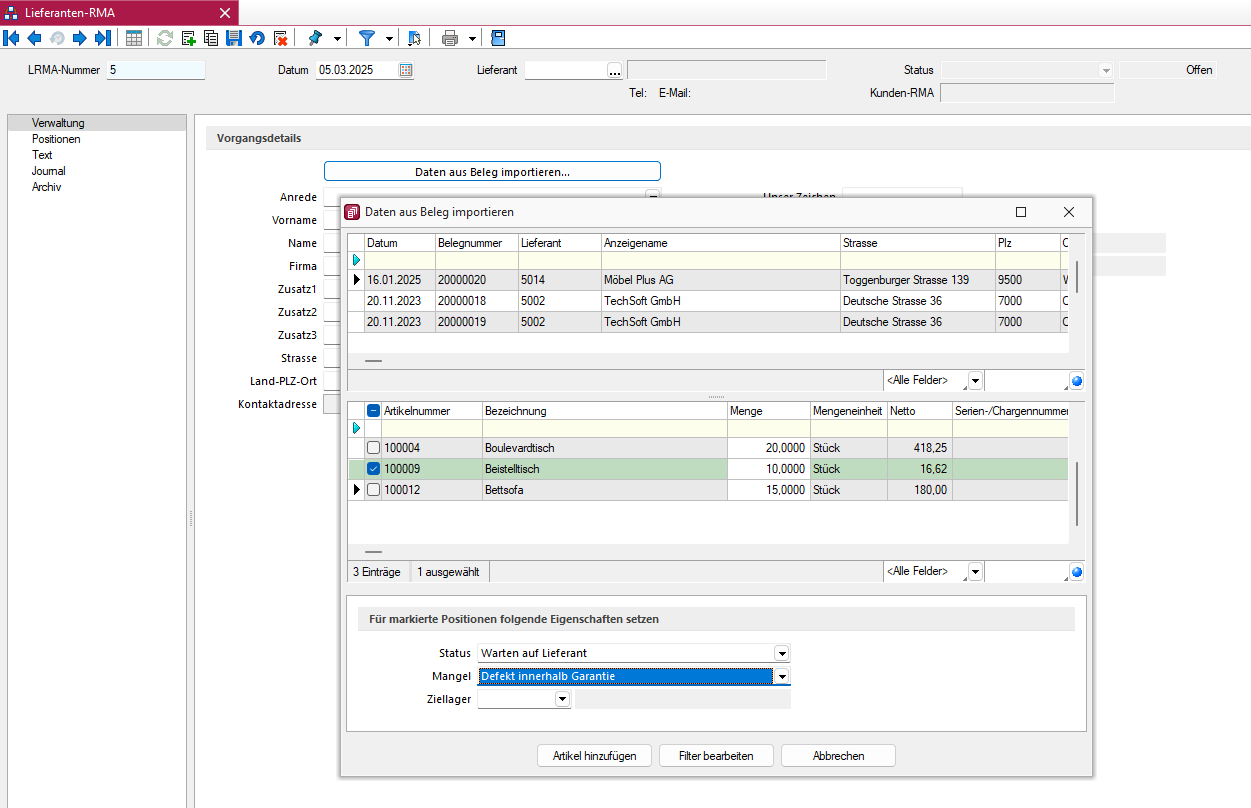Create a new record entry

click(186, 38)
